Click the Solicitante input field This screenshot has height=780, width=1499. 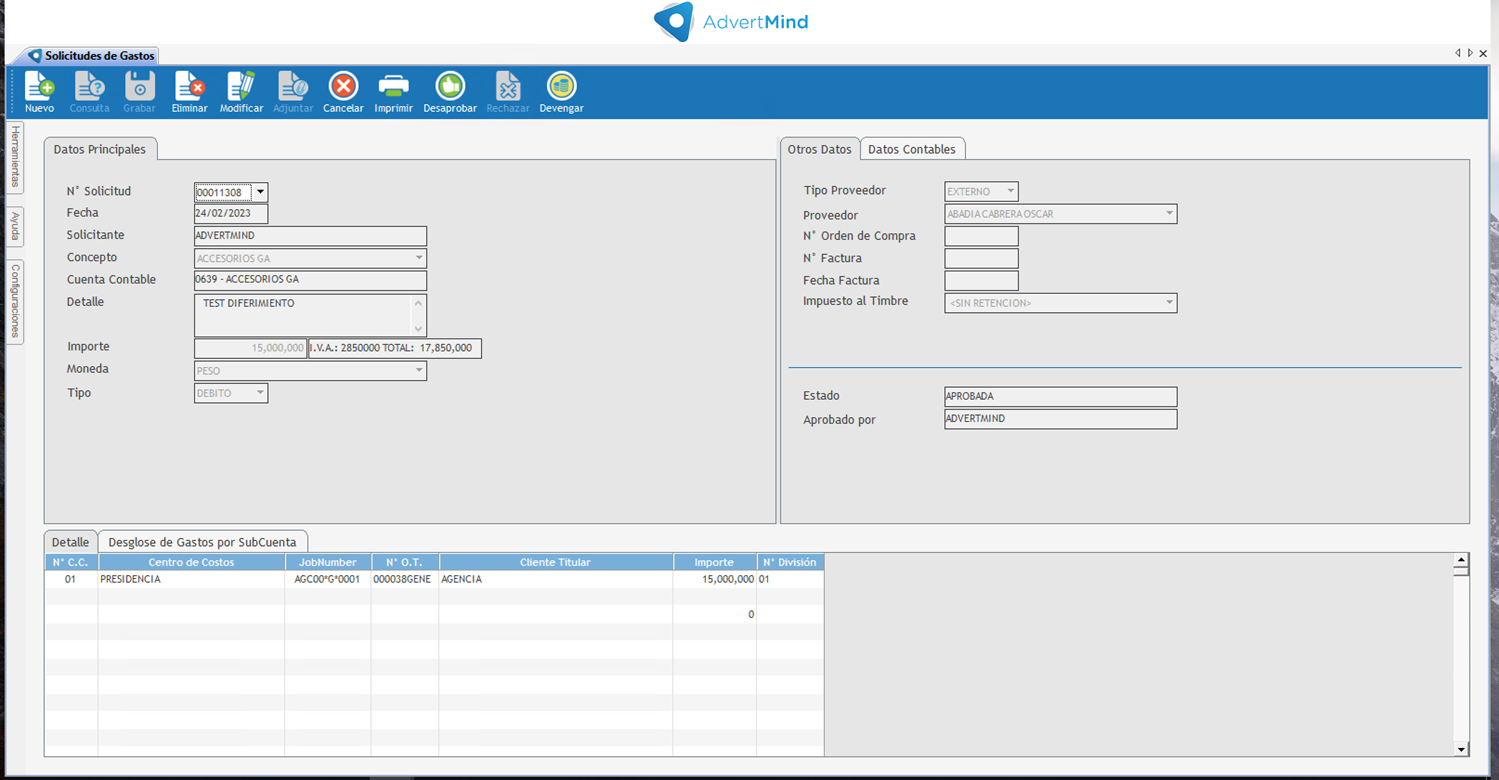tap(310, 236)
